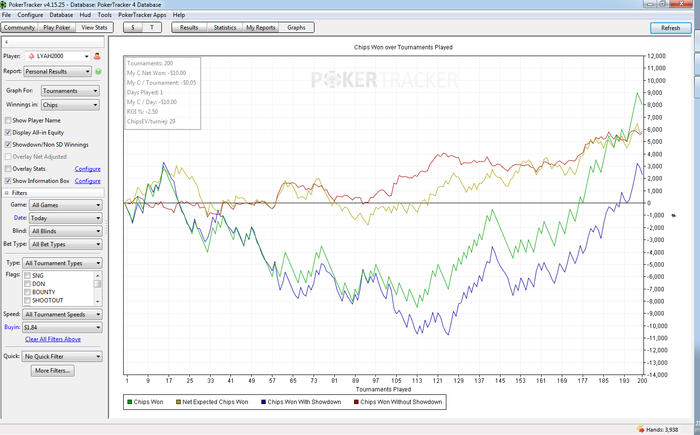This screenshot has width=700, height=435.
Task: Collapse the Filters section
Action: pos(7,193)
